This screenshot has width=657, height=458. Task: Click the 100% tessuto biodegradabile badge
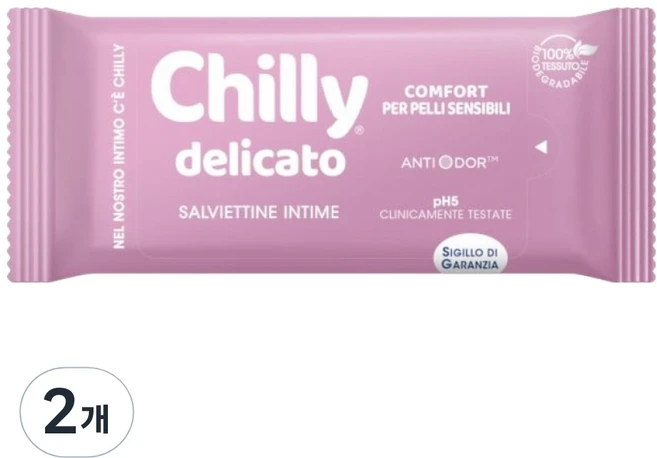564,63
